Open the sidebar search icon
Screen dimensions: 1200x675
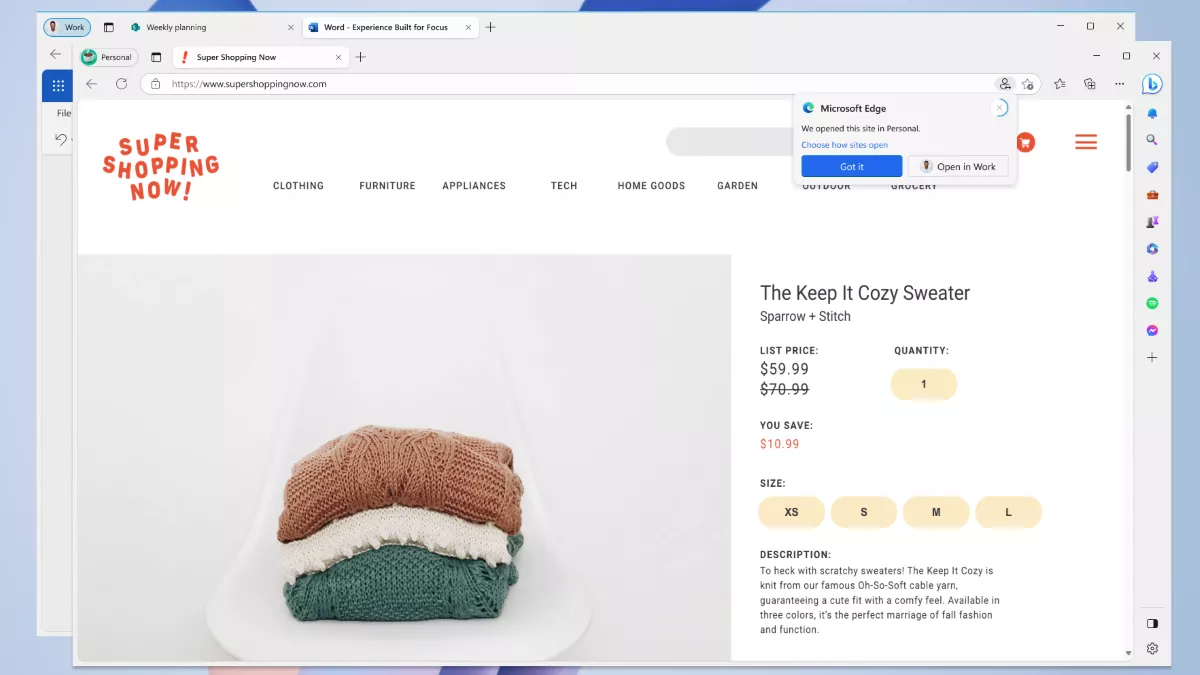click(1152, 140)
